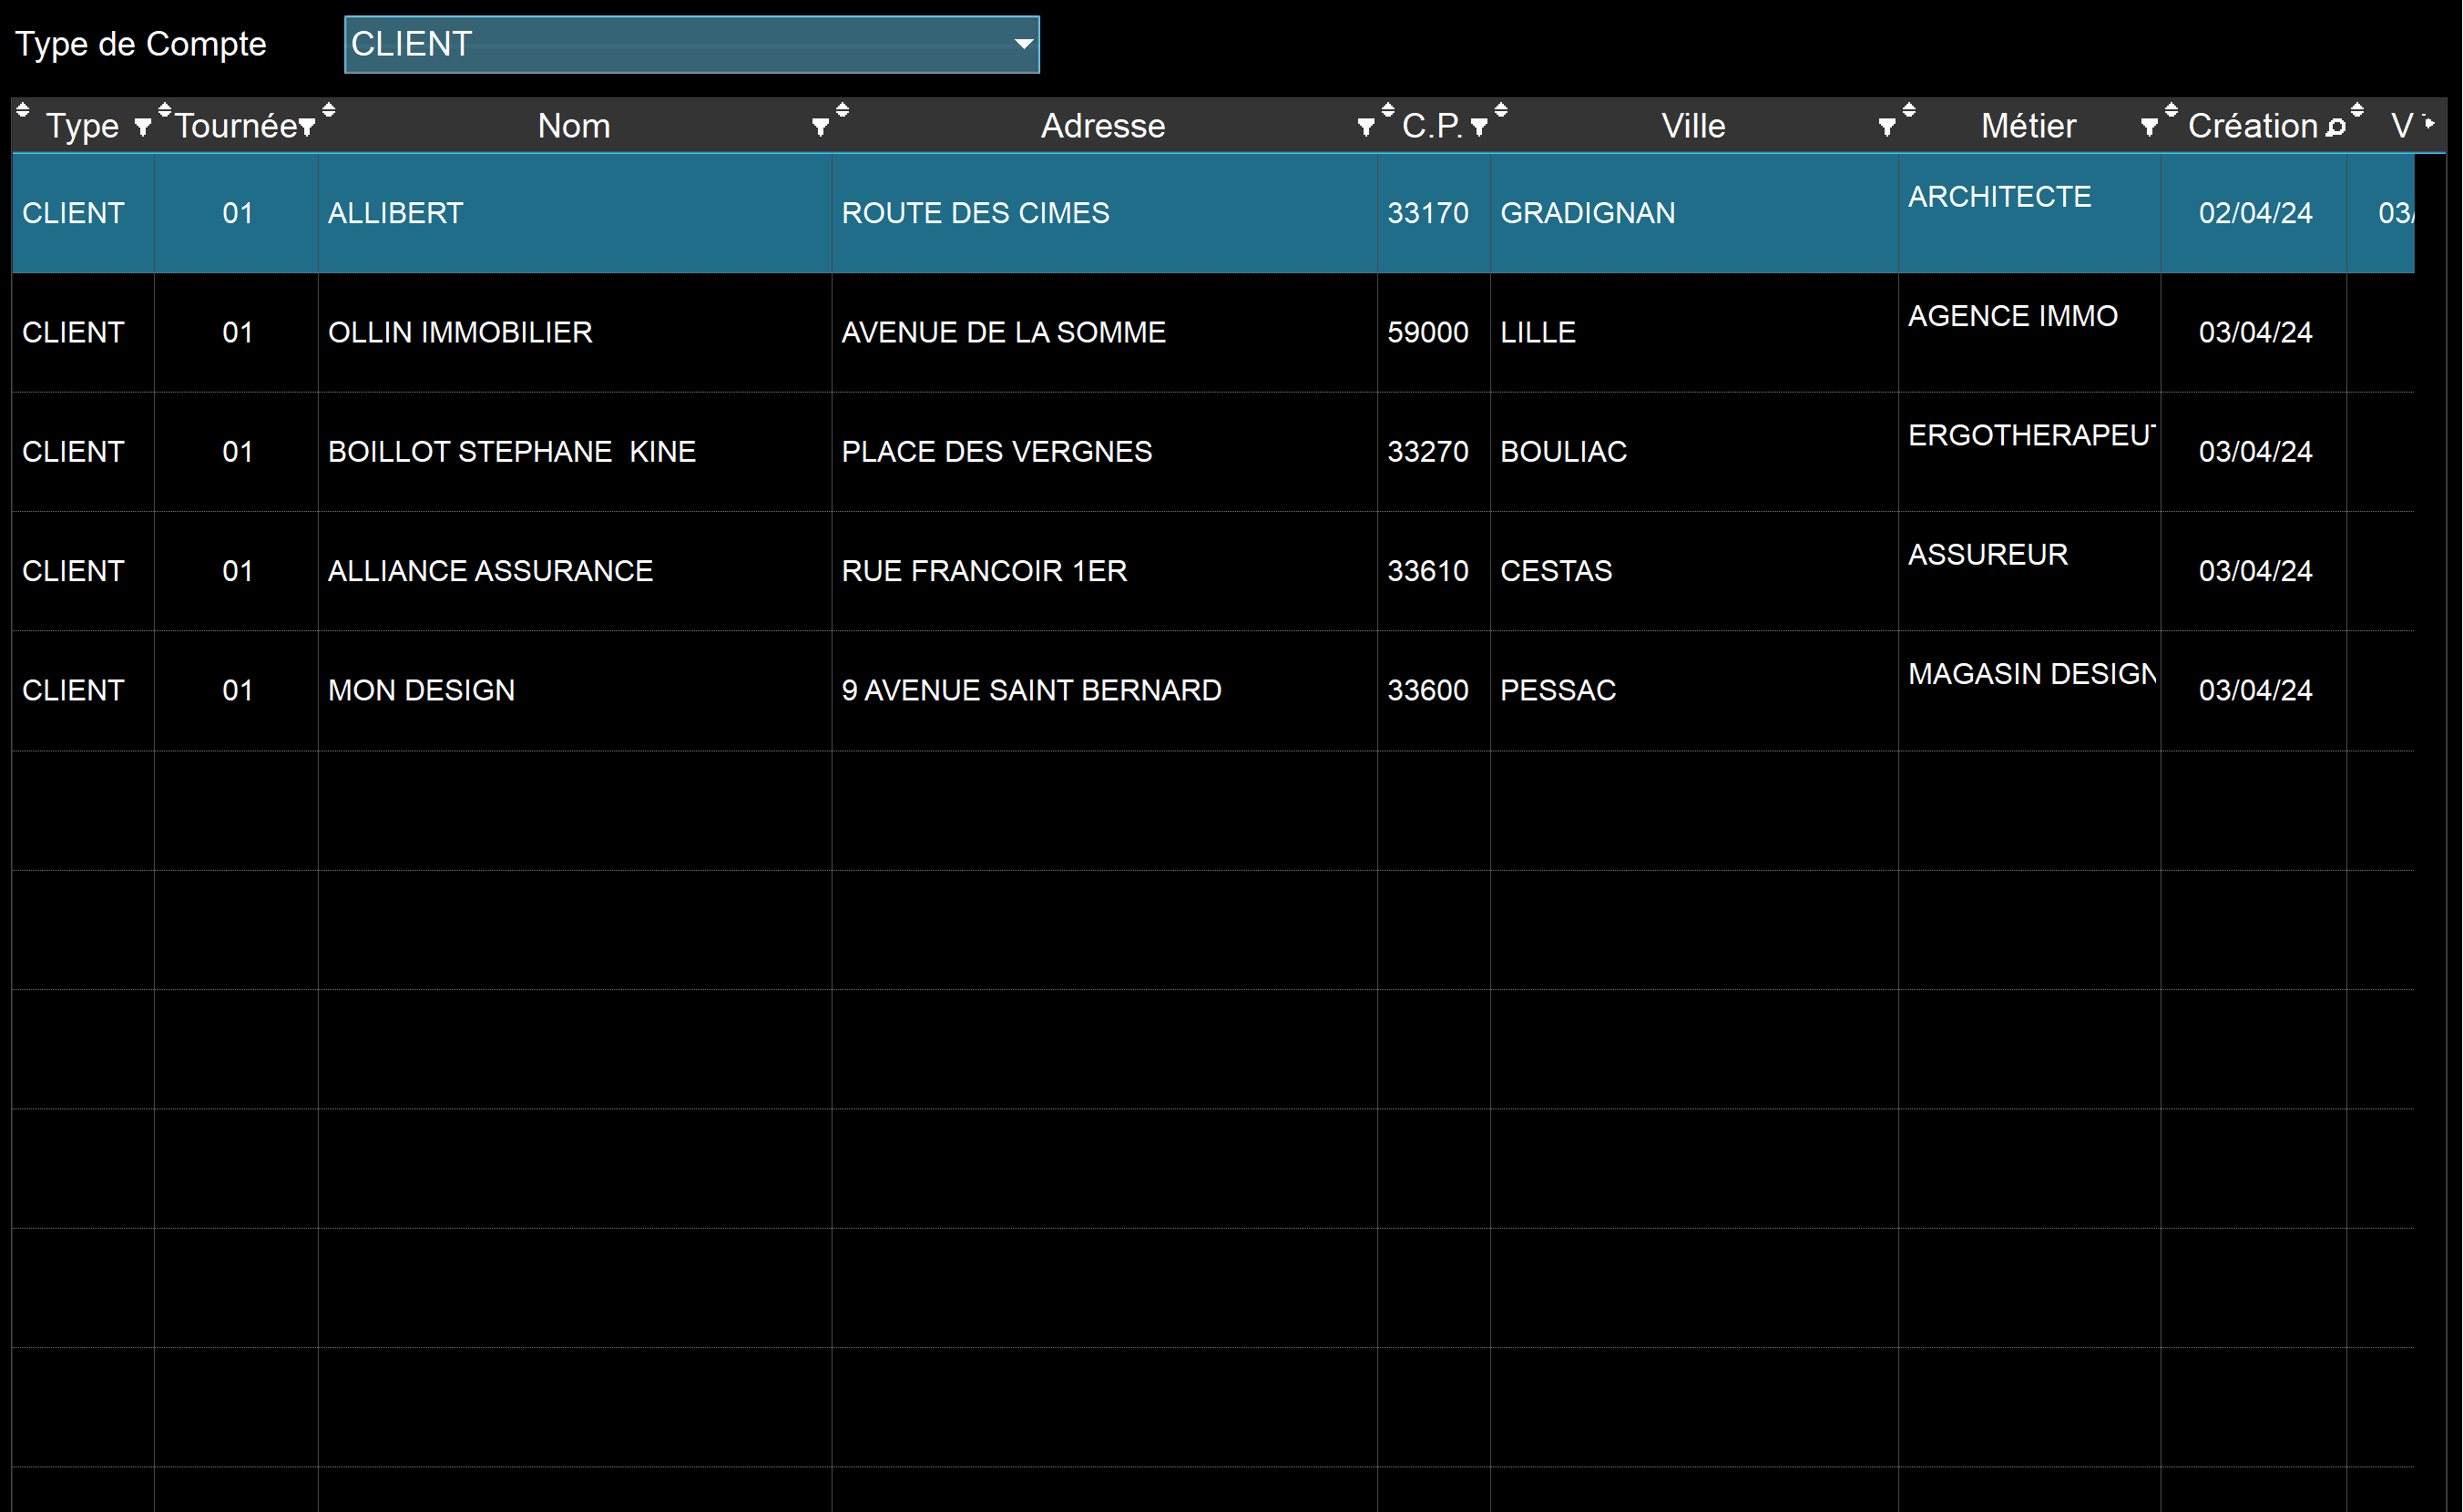Select the BOILLOT STEPHANE KINE name cell
This screenshot has height=1512, width=2463.
click(x=575, y=452)
